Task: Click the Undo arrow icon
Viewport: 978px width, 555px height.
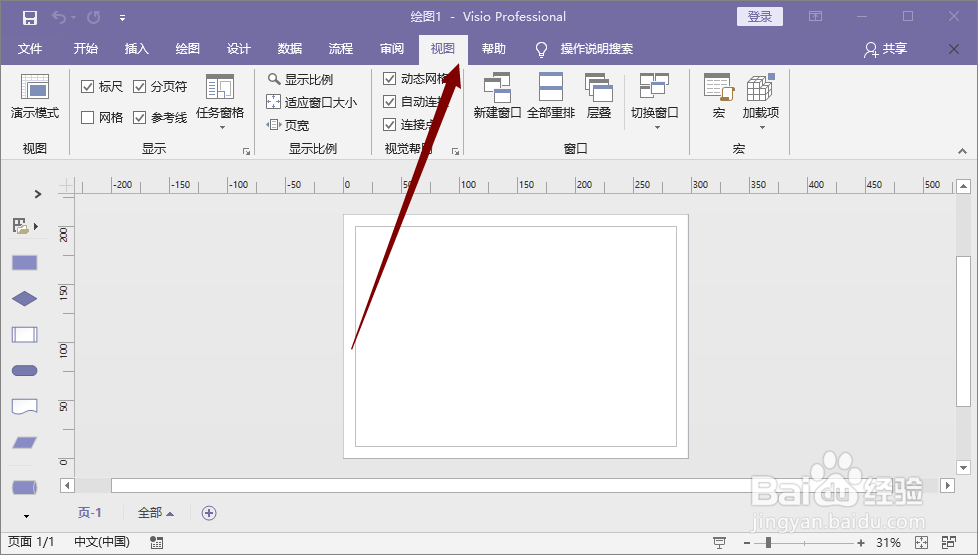Action: 59,17
